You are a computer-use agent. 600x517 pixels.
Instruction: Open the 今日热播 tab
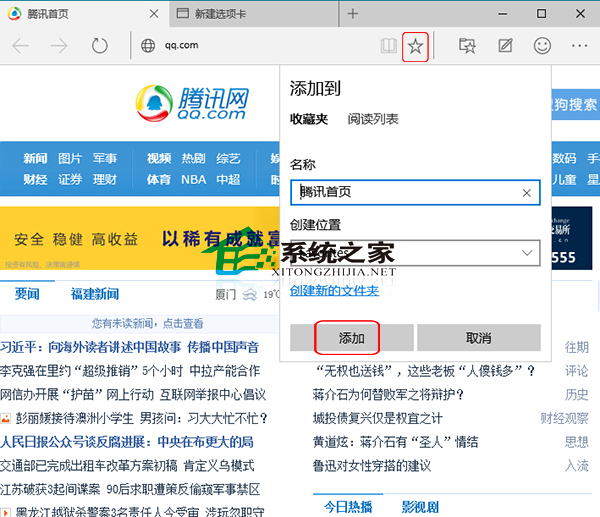(x=348, y=507)
